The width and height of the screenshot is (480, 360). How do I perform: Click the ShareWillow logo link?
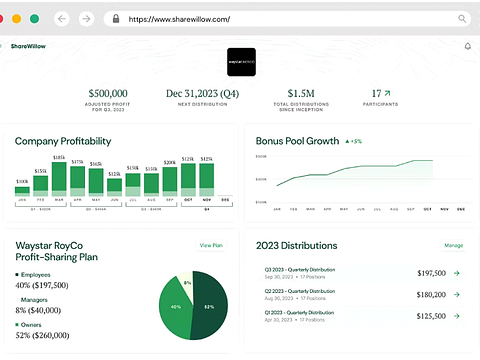pyautogui.click(x=28, y=46)
